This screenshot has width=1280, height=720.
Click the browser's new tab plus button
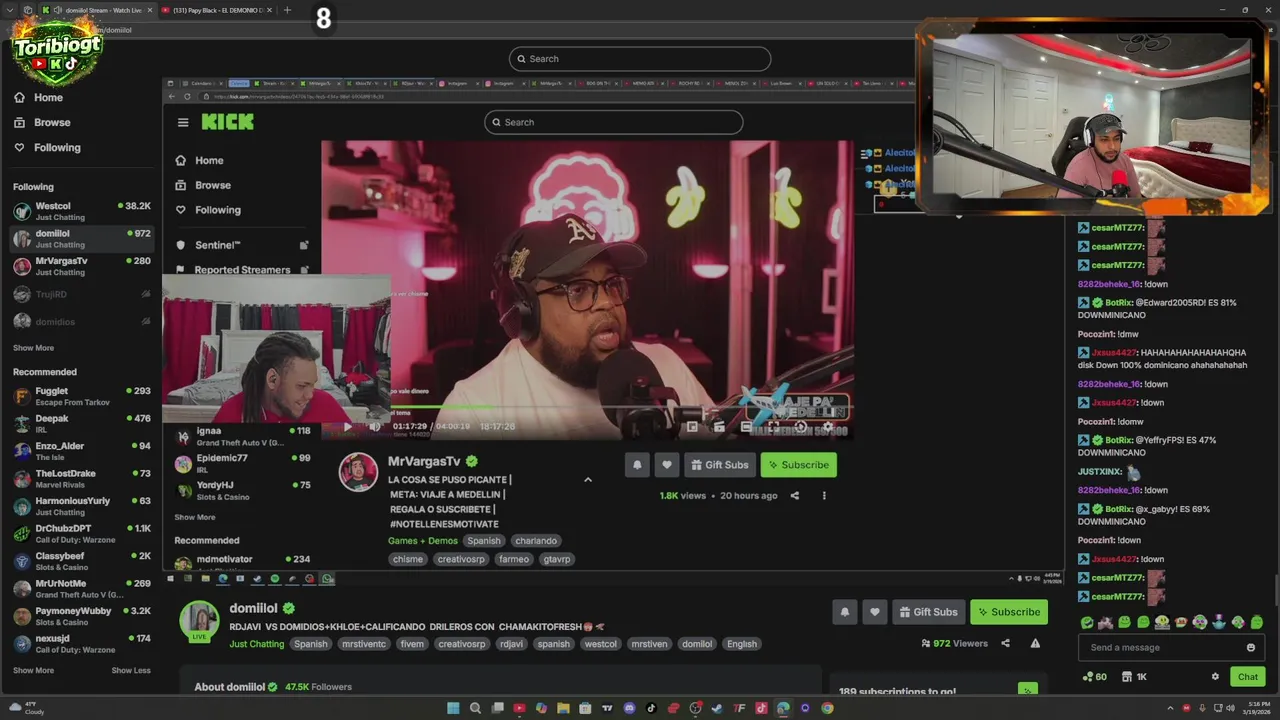287,10
